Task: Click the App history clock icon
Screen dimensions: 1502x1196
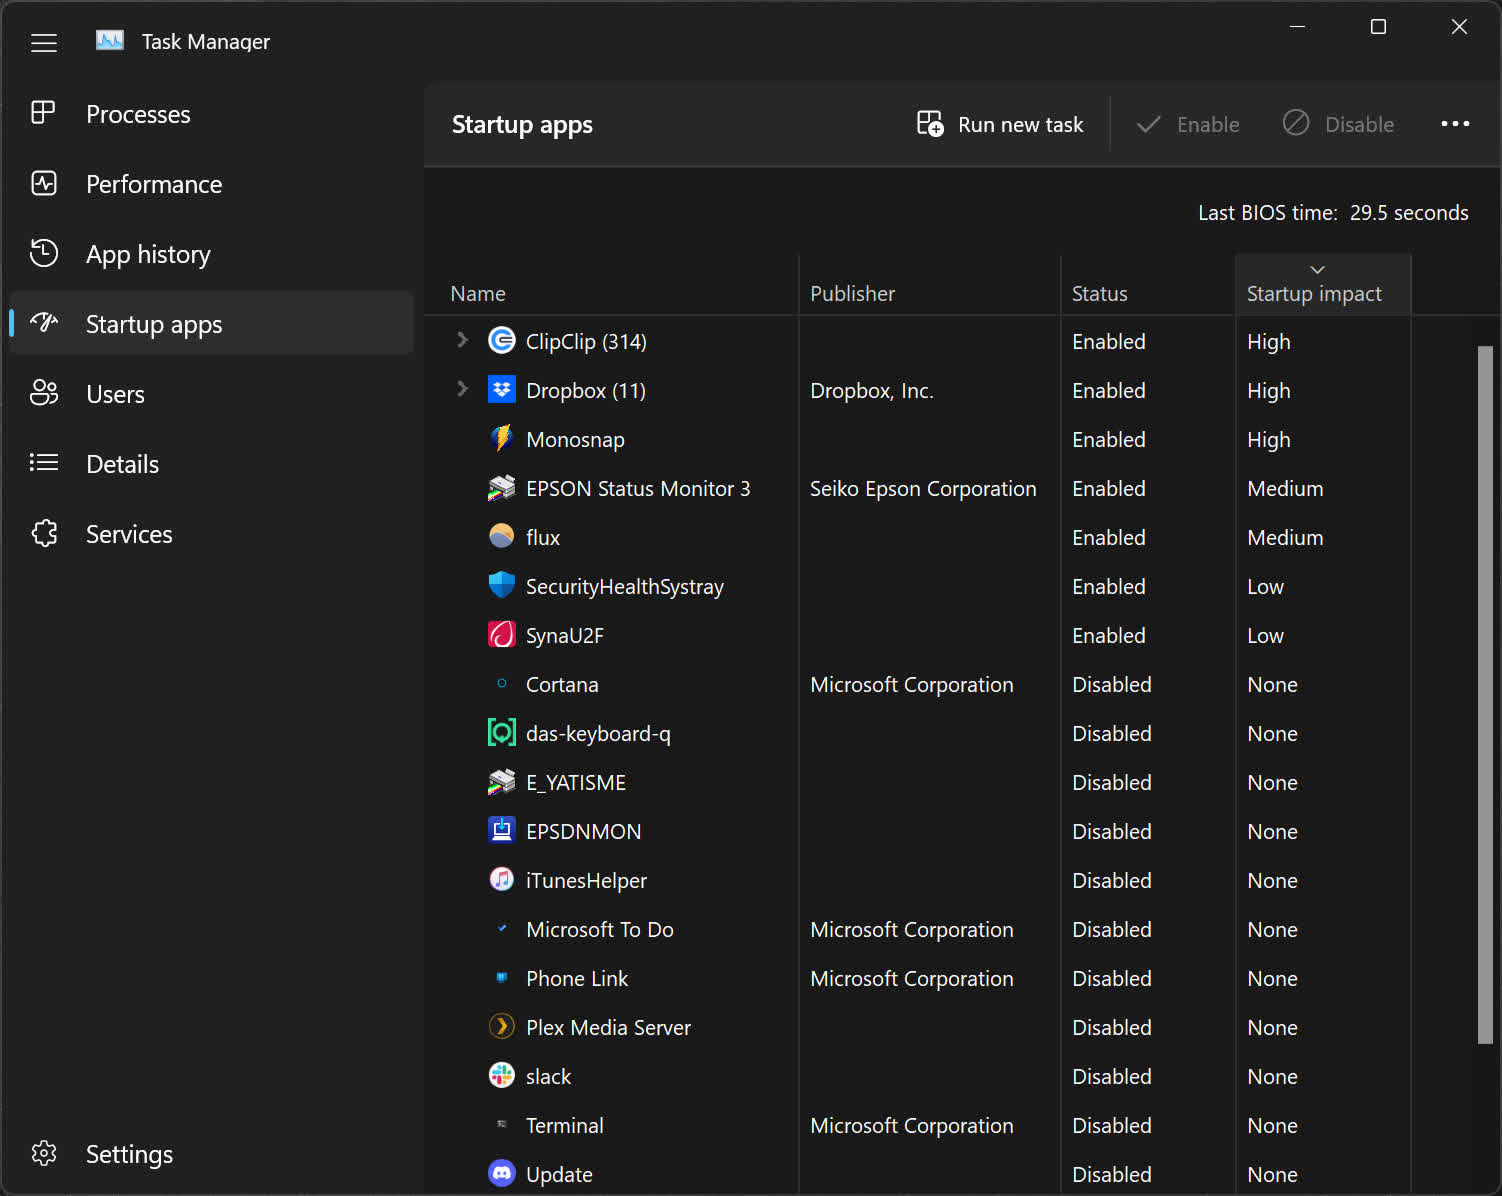Action: [x=44, y=253]
